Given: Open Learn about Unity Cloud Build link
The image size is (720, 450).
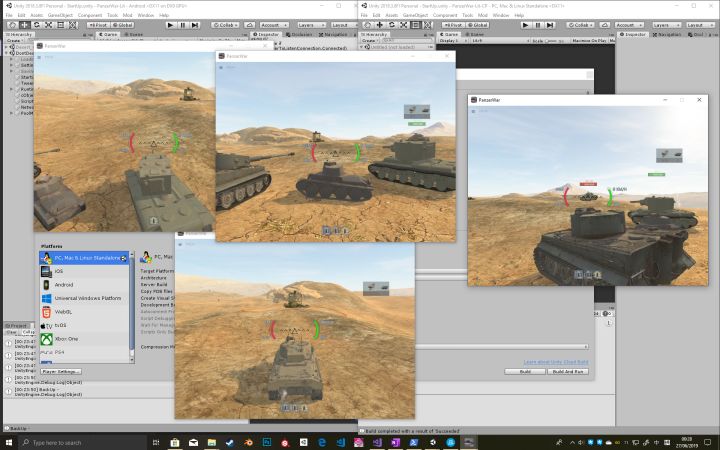Looking at the screenshot, I should 556,362.
